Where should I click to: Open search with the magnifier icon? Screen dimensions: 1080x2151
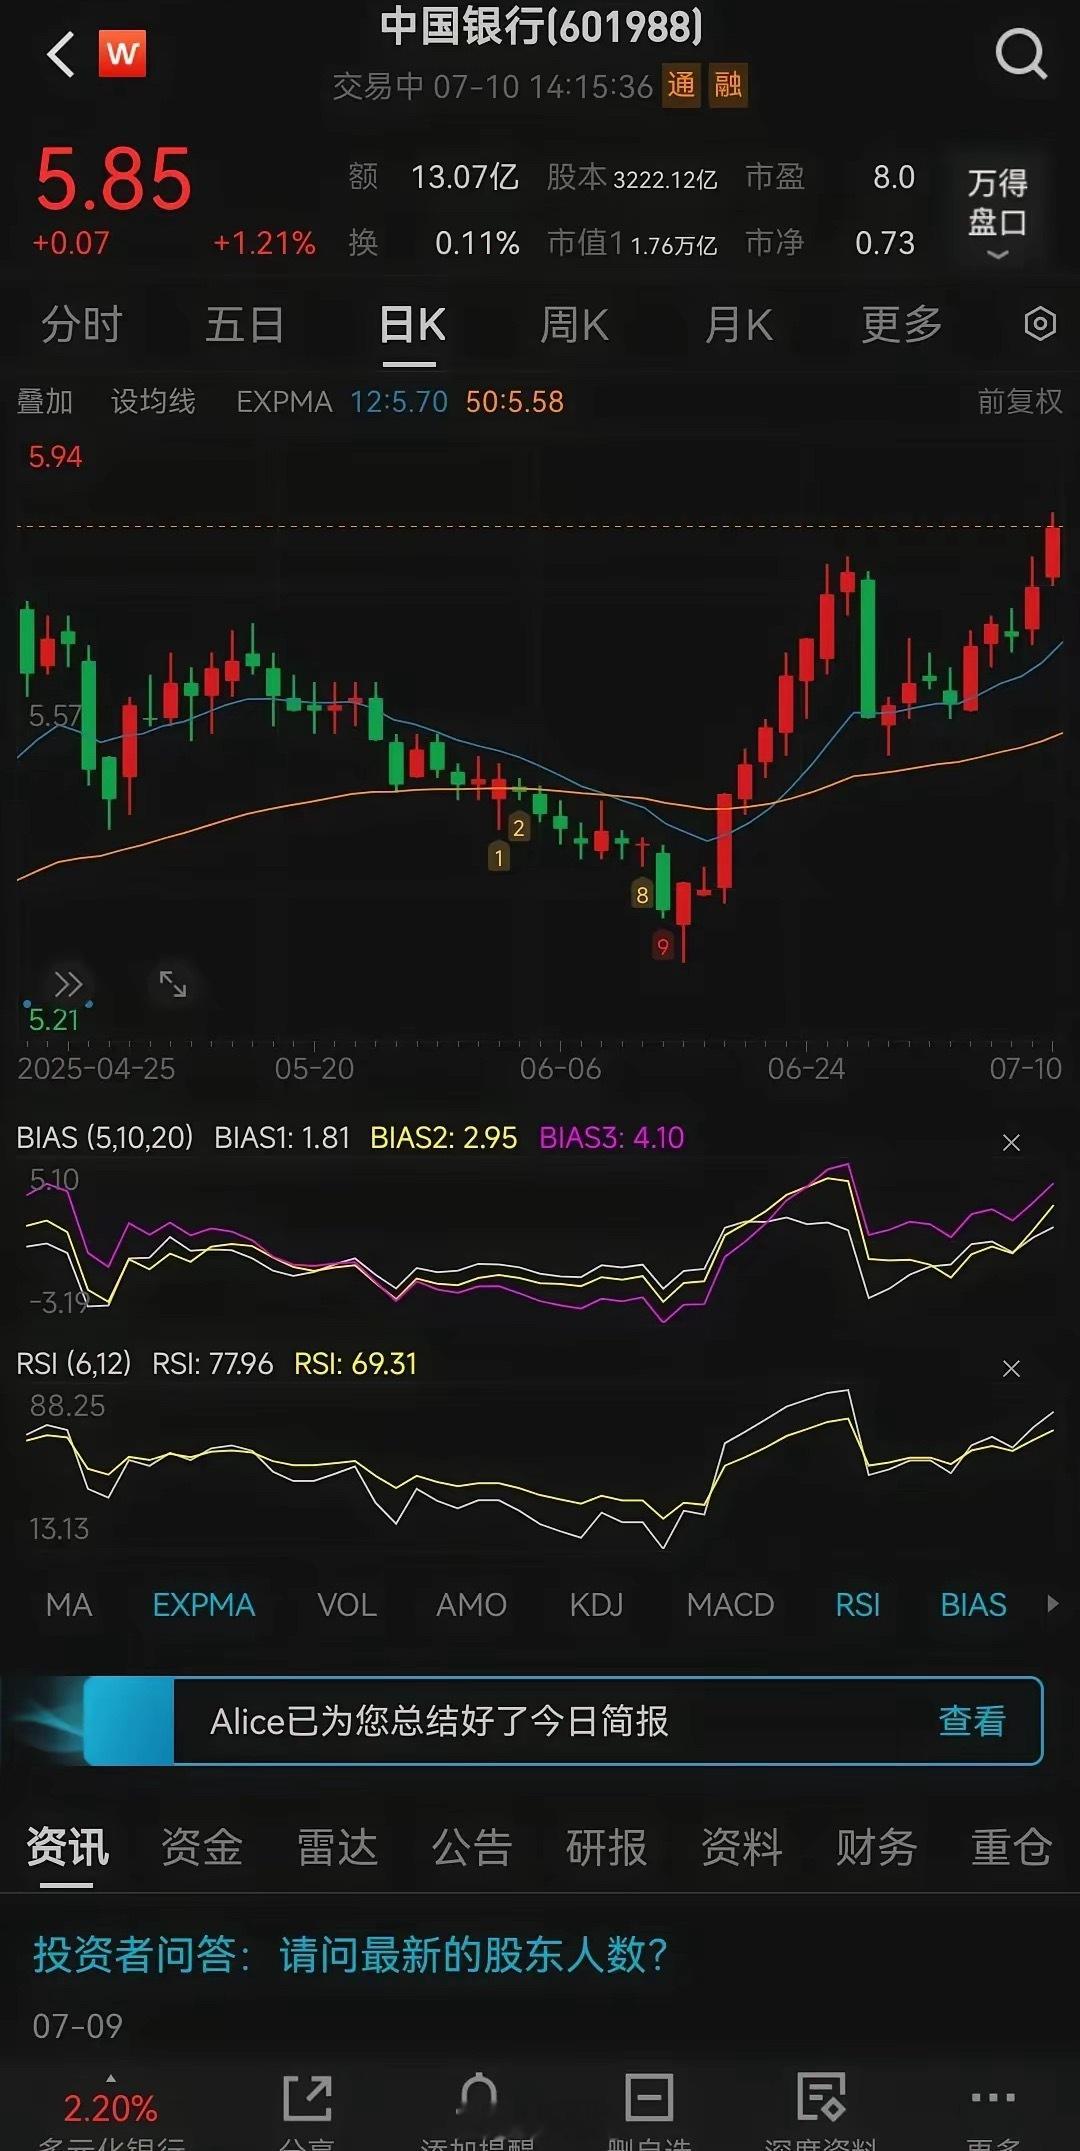click(x=1021, y=54)
